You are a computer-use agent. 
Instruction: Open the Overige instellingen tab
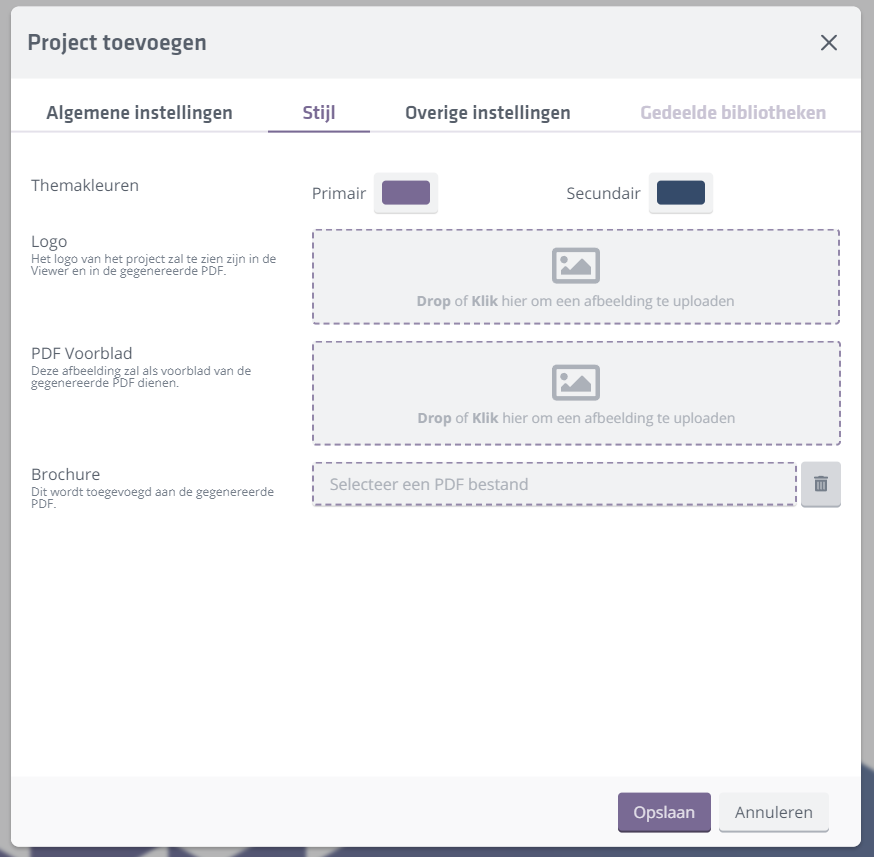[487, 113]
